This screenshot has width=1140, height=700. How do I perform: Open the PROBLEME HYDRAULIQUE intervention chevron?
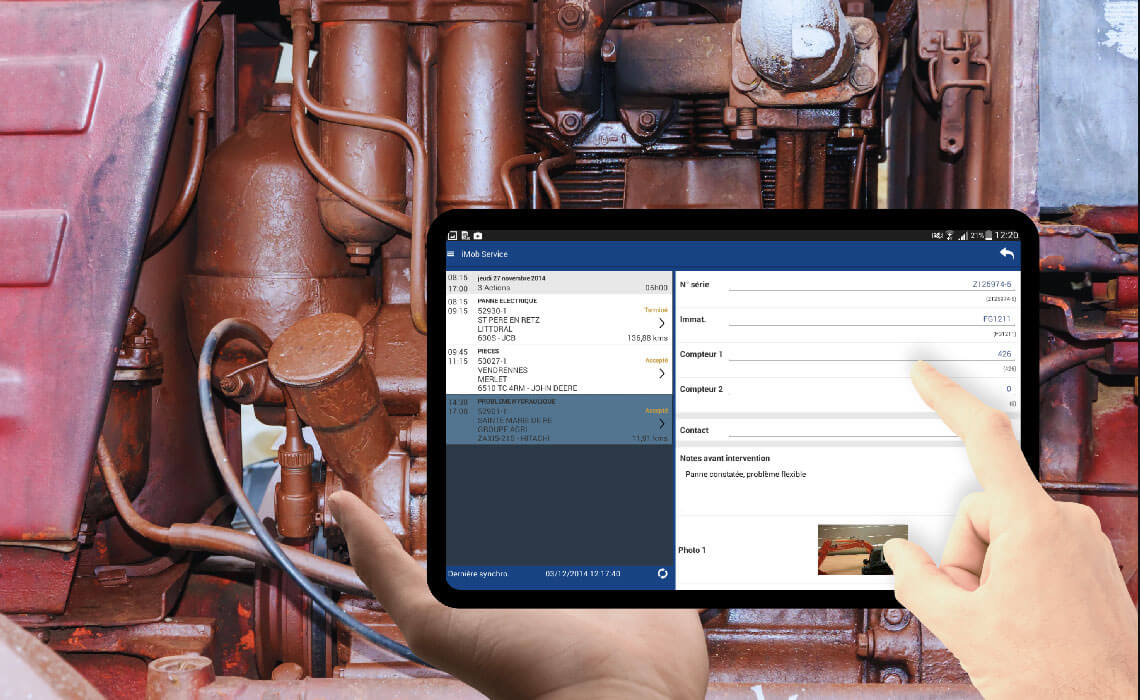coord(662,423)
